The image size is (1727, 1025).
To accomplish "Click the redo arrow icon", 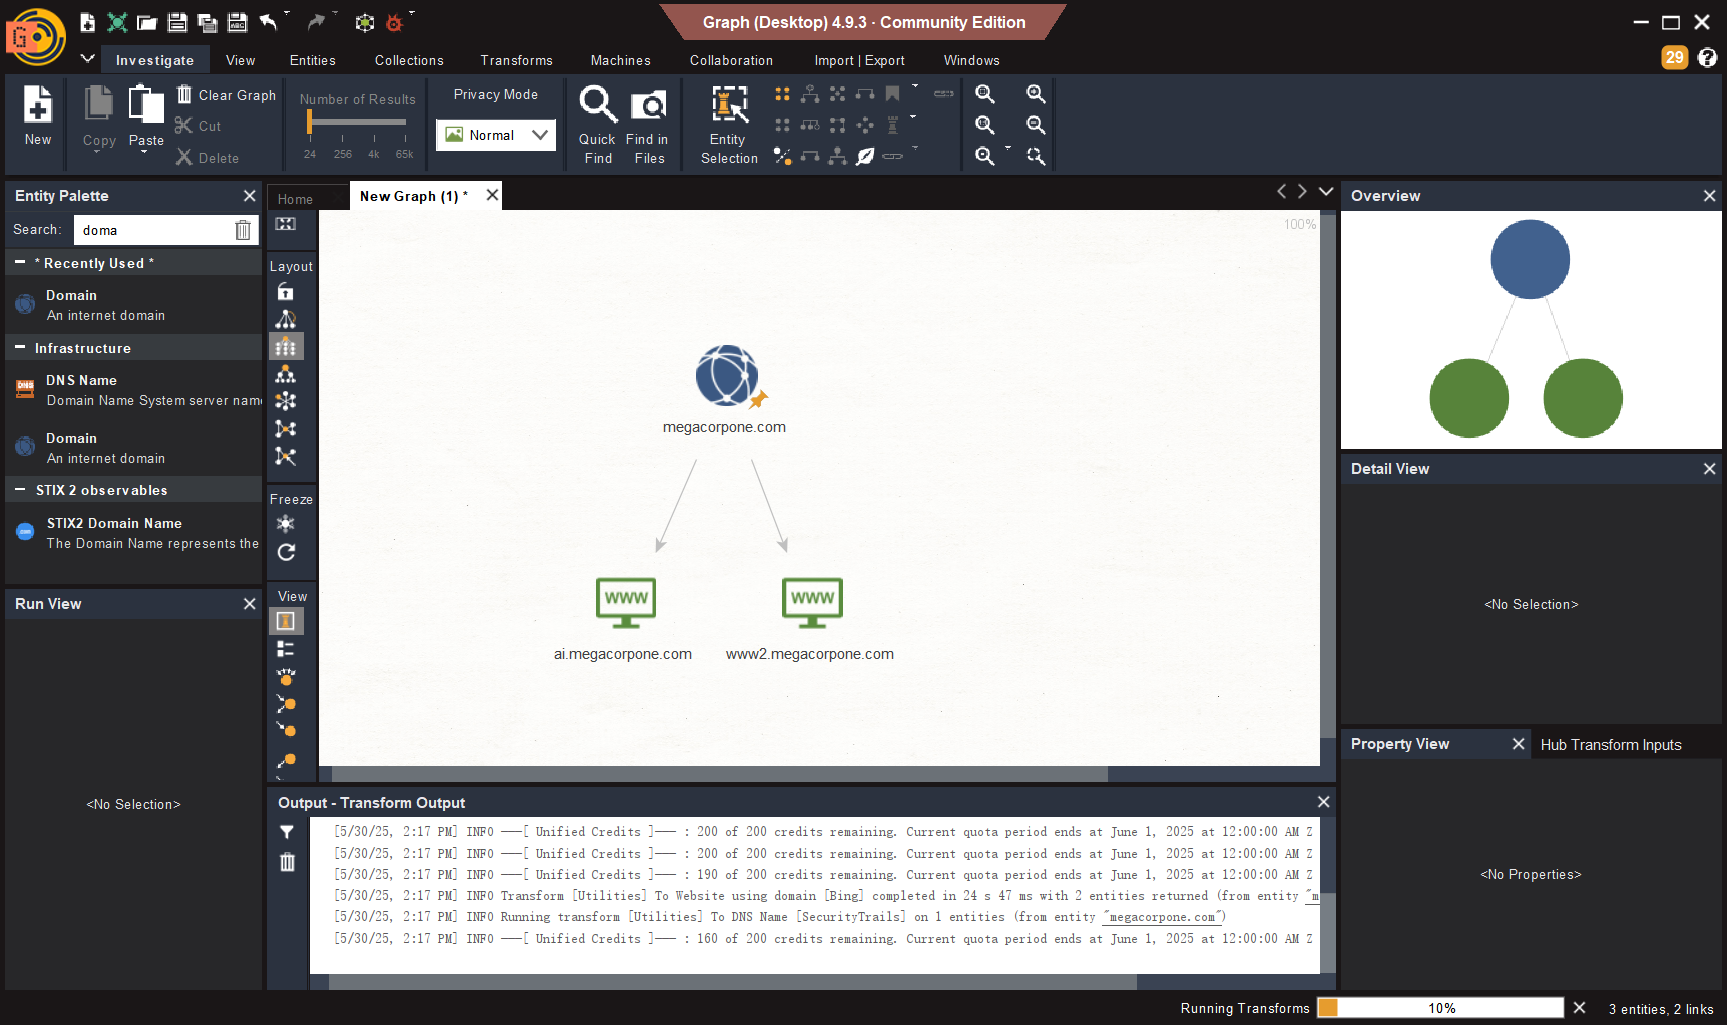I will (x=316, y=22).
